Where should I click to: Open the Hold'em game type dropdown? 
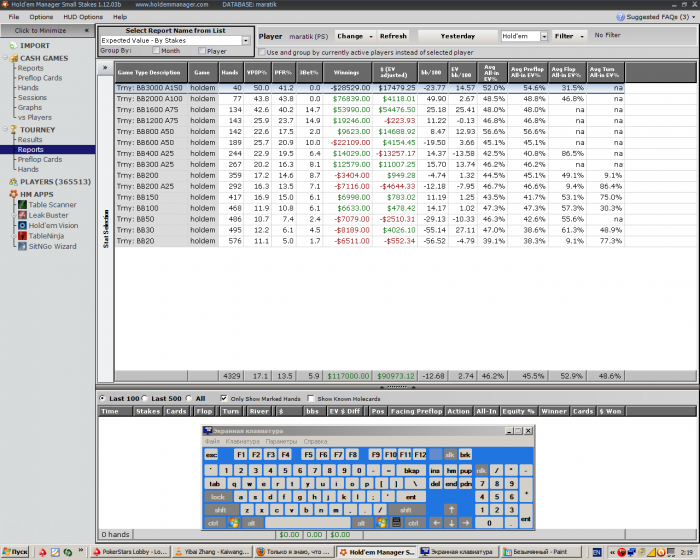click(x=544, y=37)
